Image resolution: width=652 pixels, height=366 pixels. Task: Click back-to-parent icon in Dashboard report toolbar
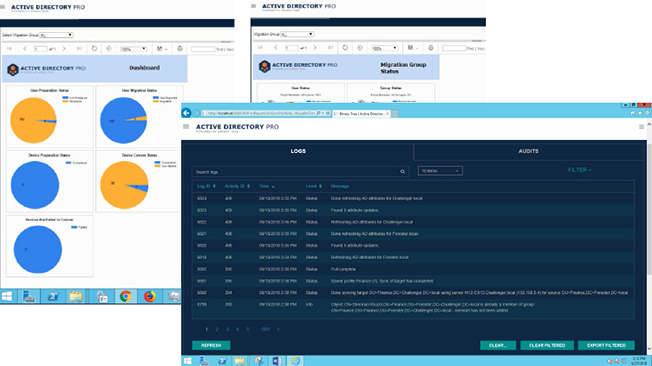pyautogui.click(x=109, y=49)
